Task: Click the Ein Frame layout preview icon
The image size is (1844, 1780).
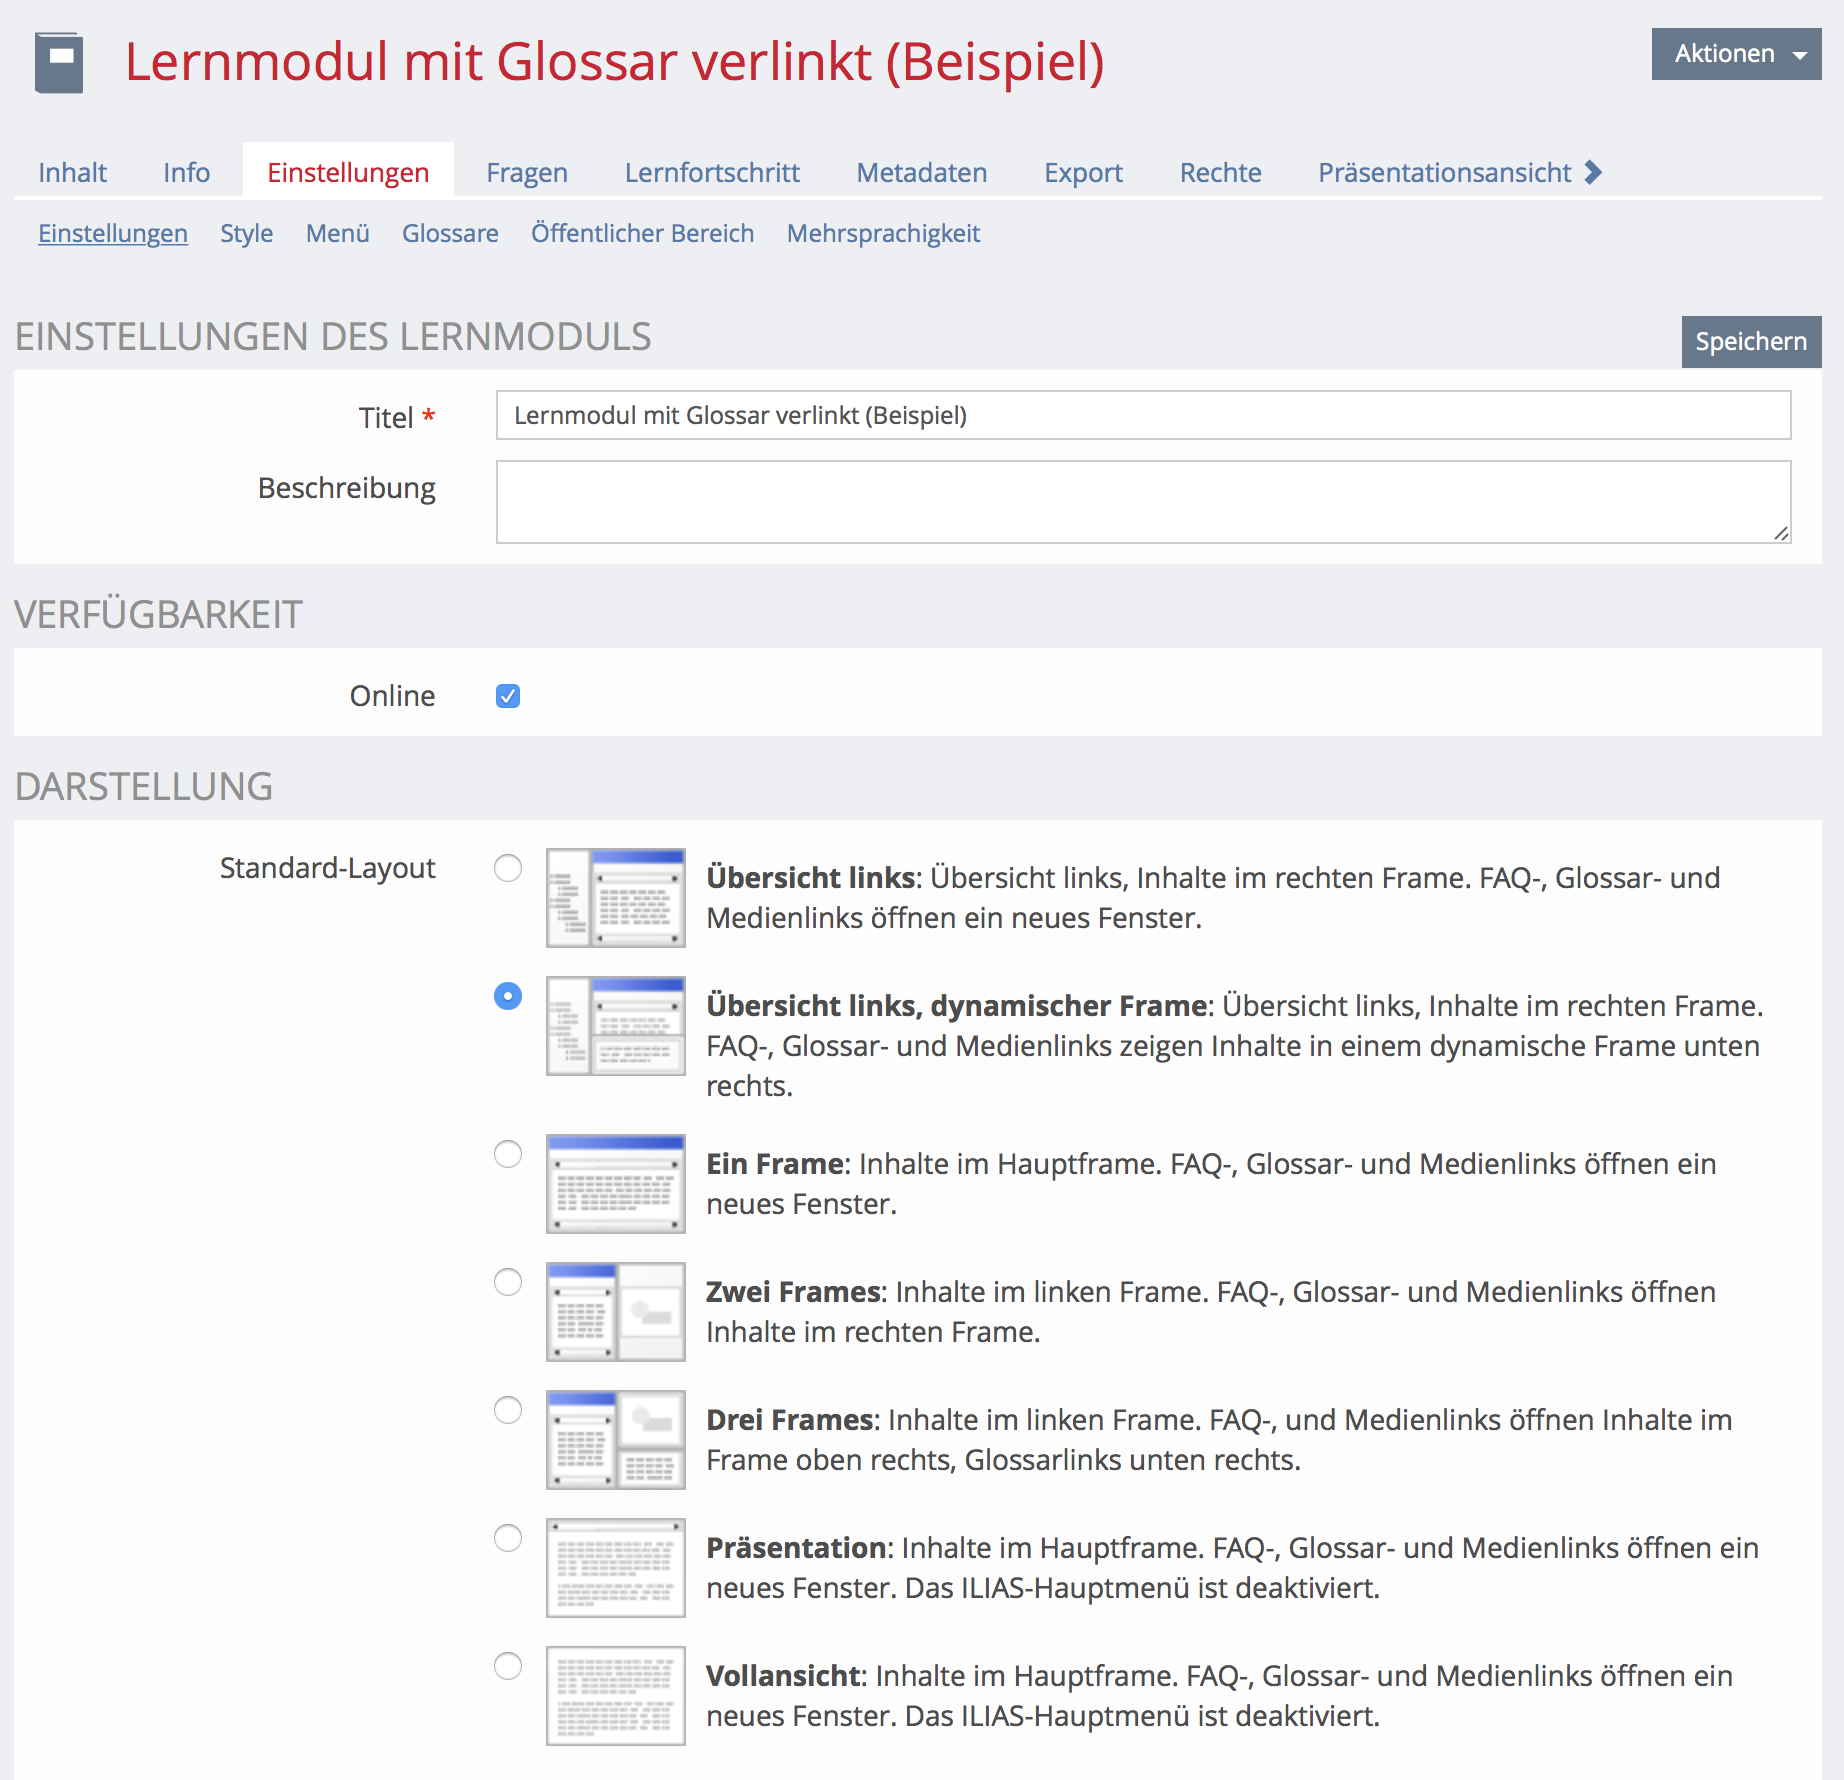Action: pyautogui.click(x=615, y=1183)
